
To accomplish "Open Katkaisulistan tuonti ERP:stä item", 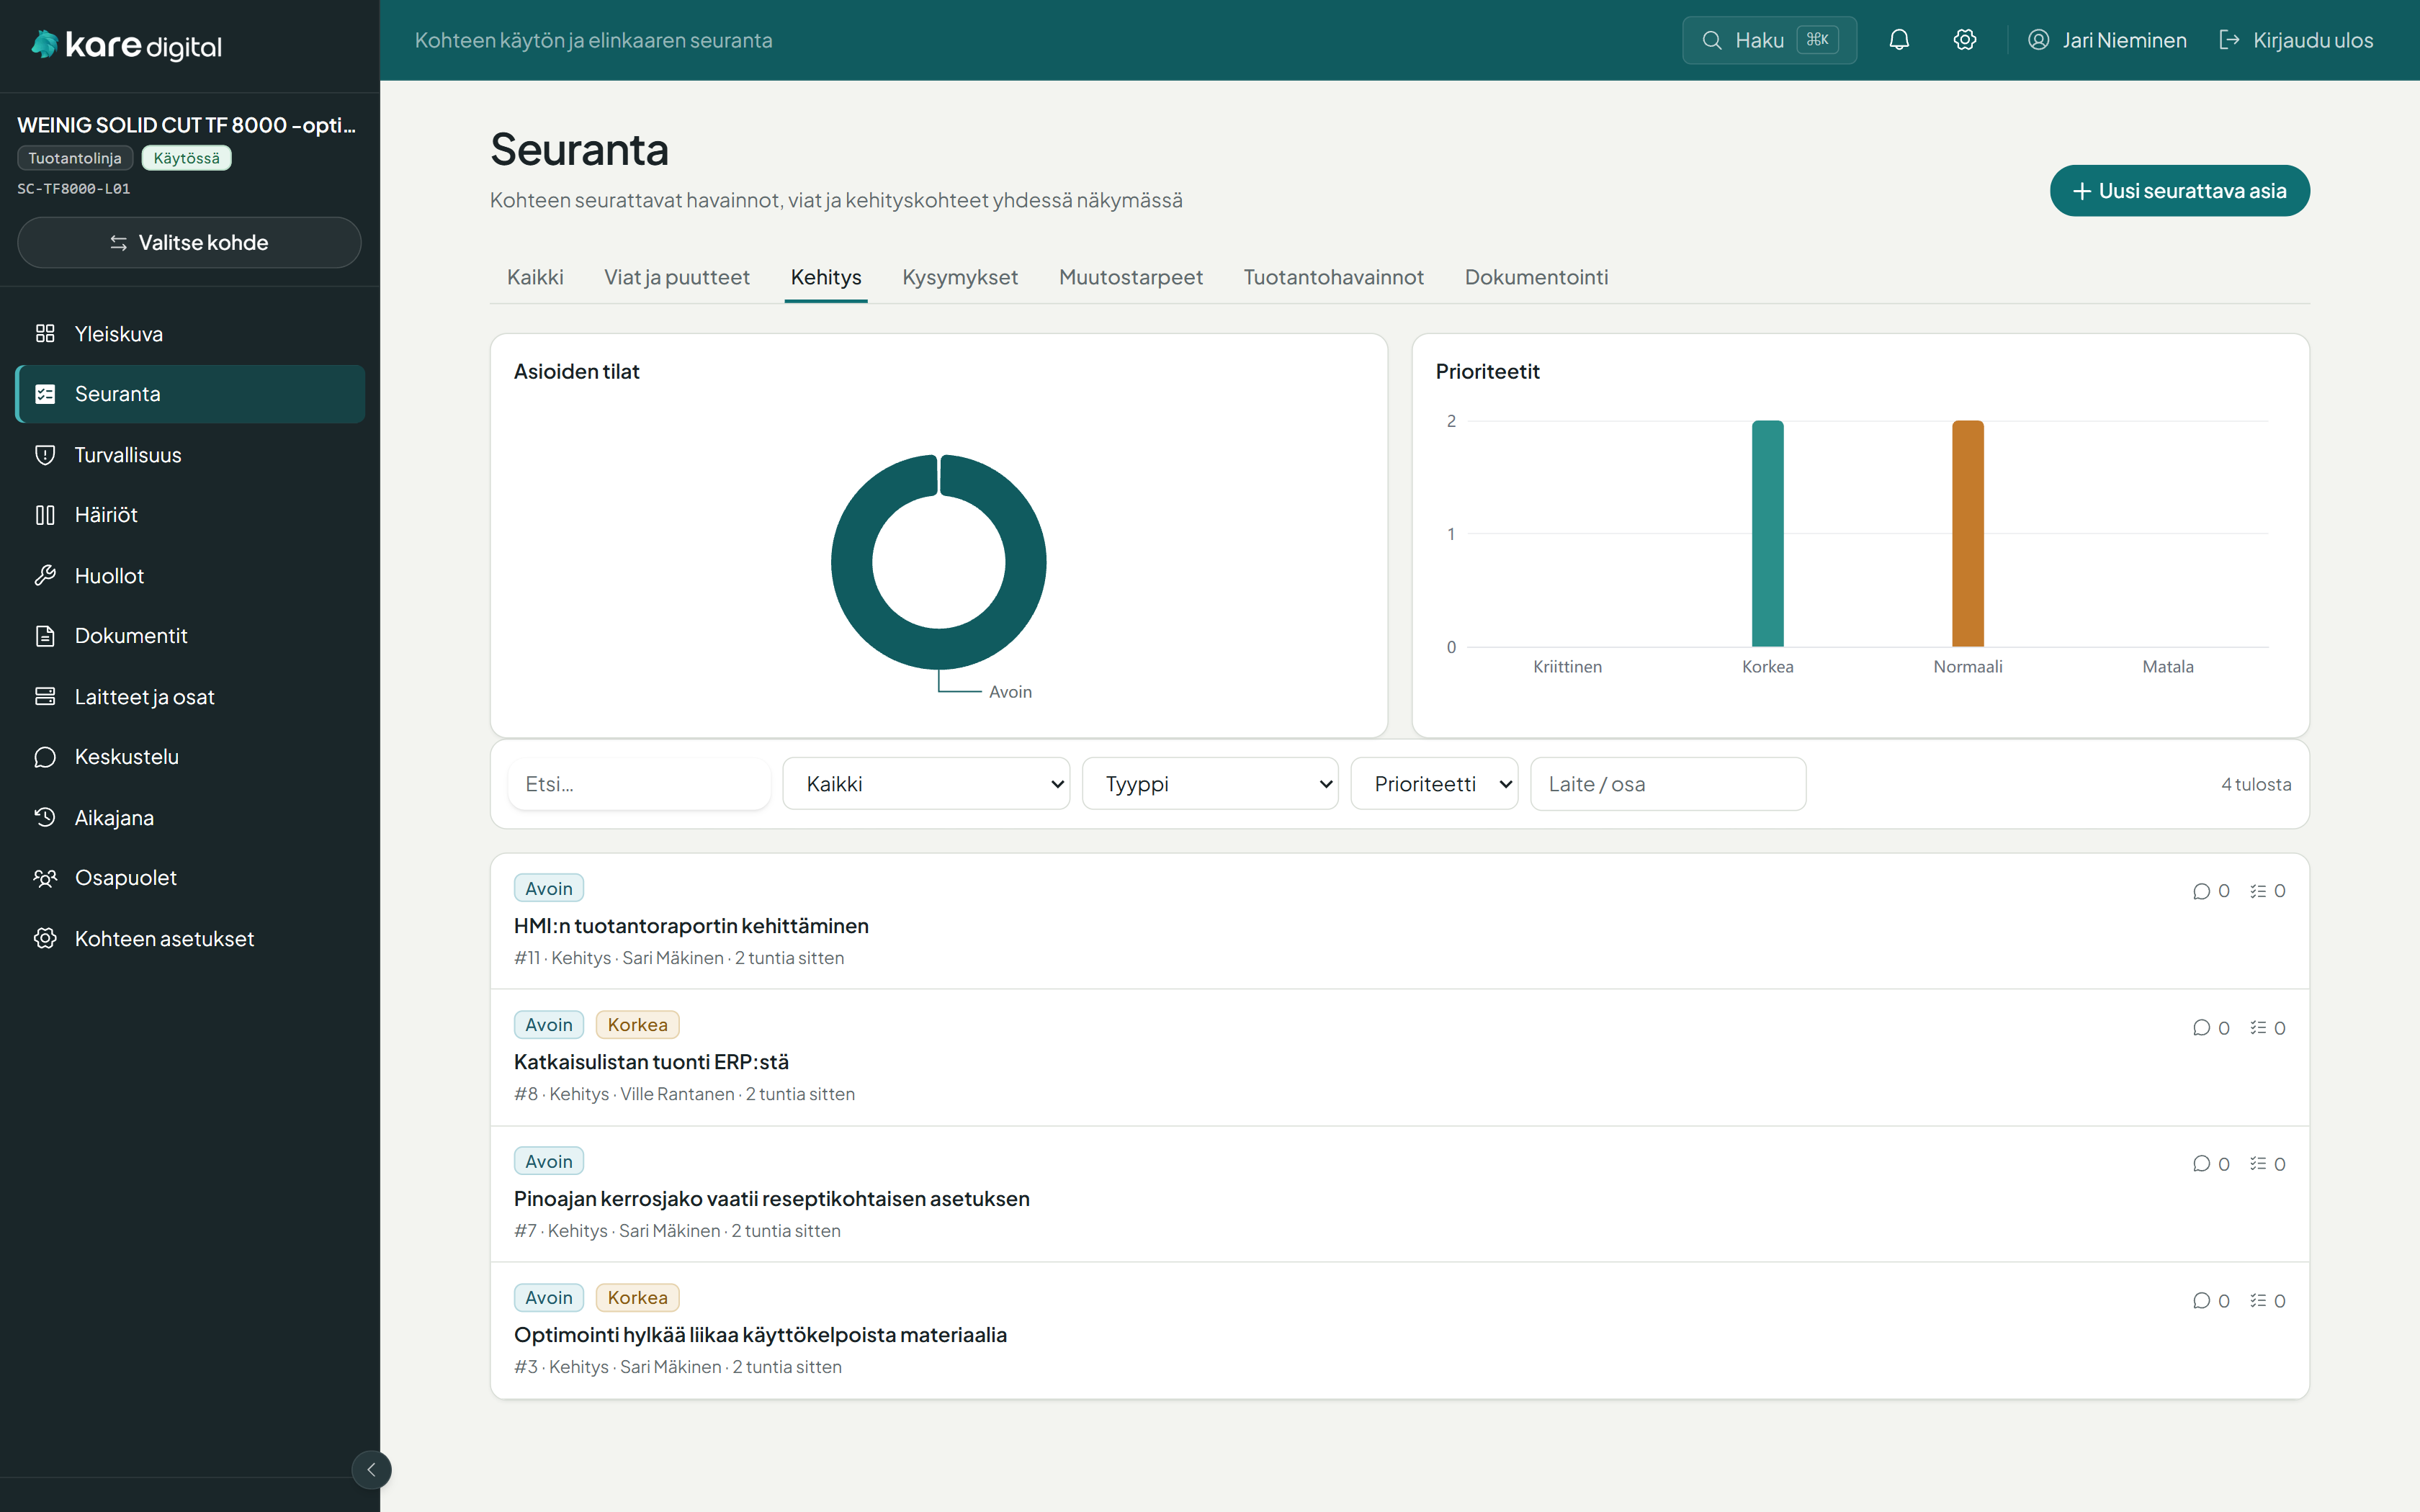I will [x=651, y=1062].
